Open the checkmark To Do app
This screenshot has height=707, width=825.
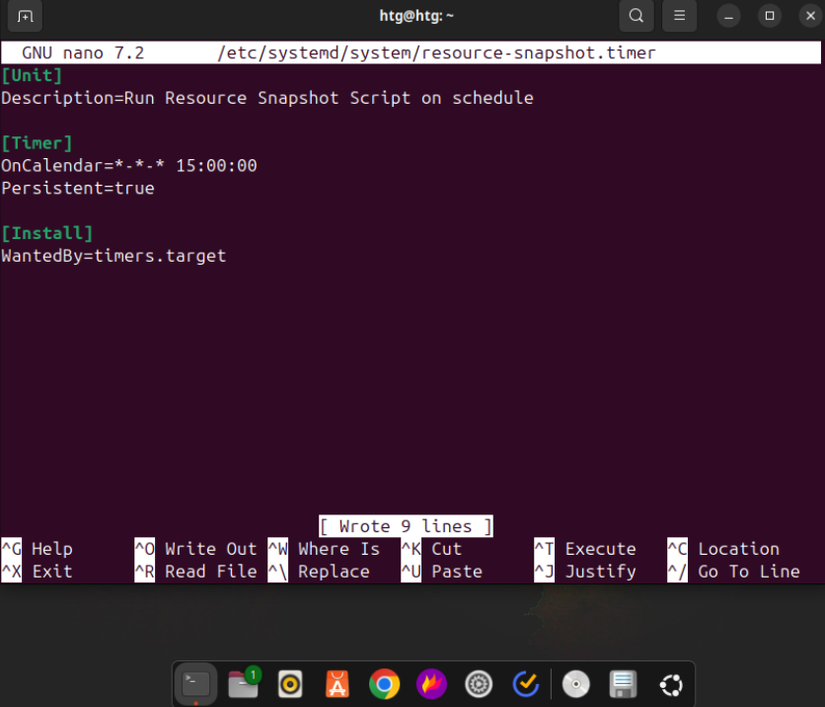click(525, 684)
